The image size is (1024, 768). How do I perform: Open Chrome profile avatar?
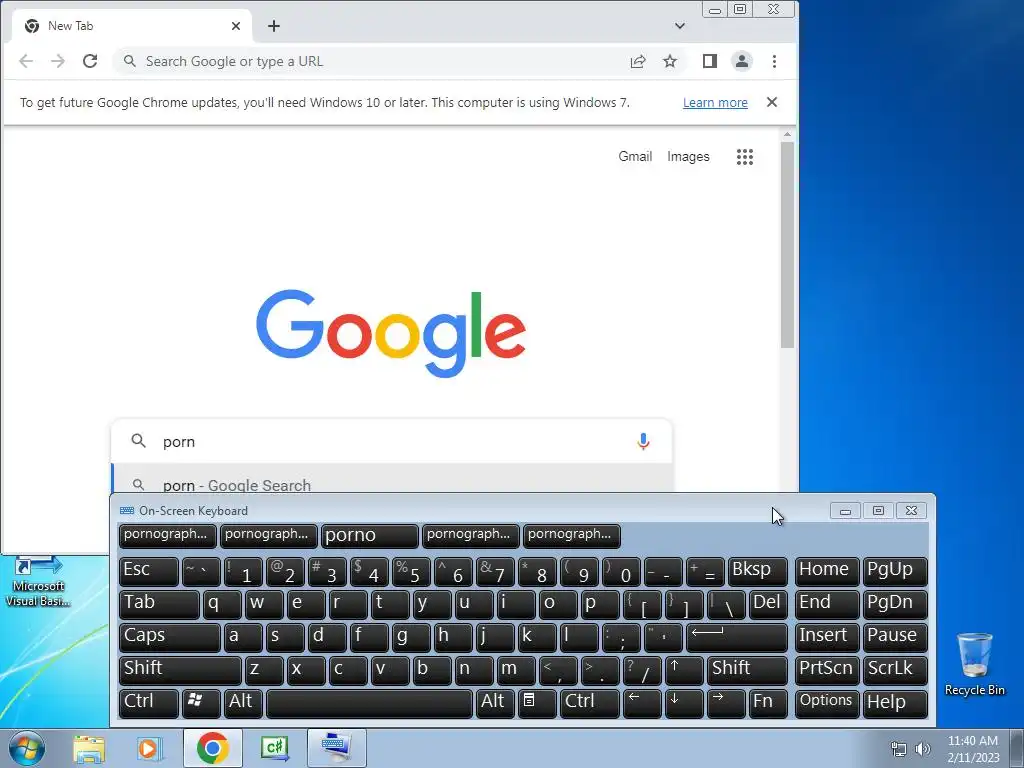[x=742, y=61]
